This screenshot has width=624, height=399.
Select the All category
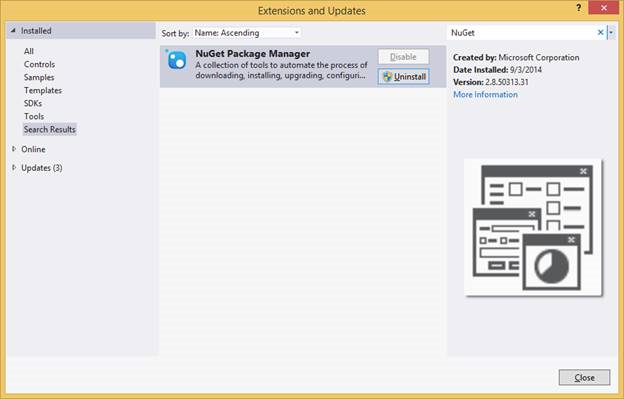[x=29, y=51]
